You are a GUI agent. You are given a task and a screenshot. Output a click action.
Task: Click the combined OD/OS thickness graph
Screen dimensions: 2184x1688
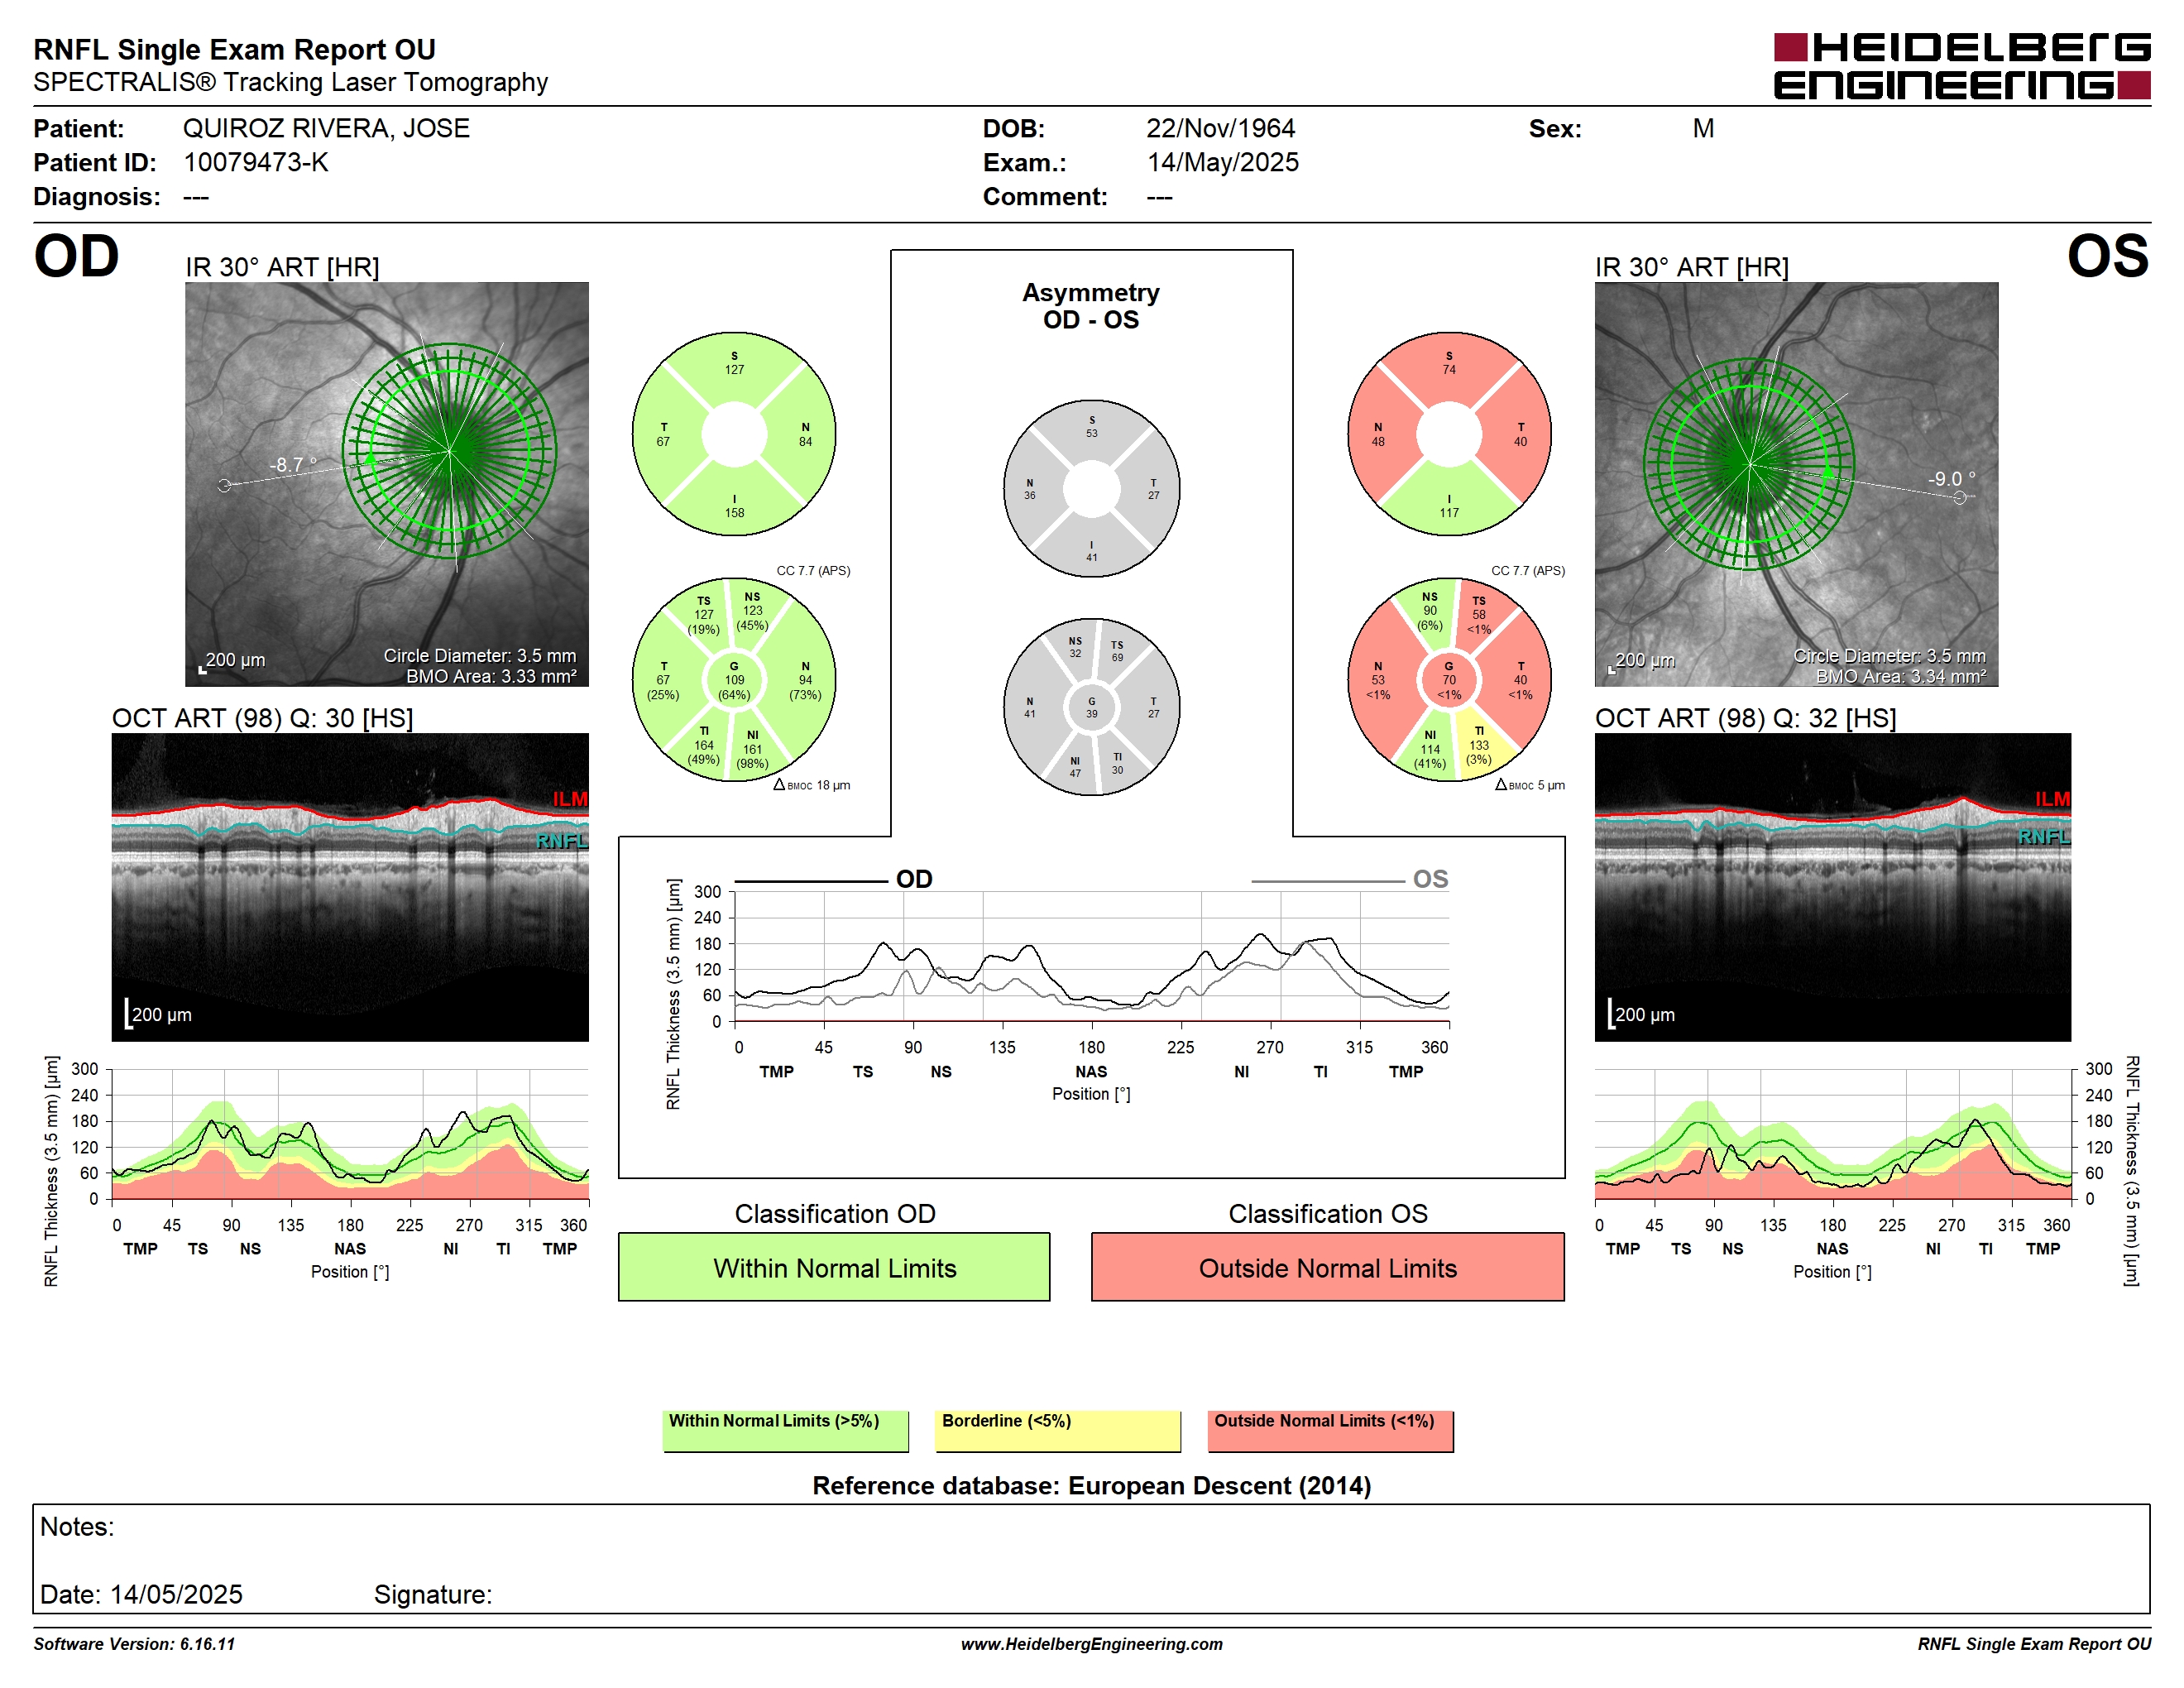tap(1091, 956)
